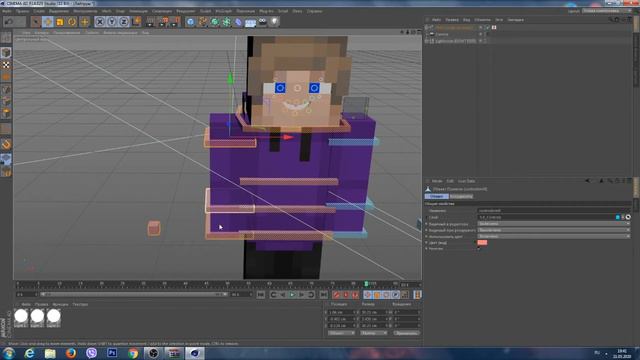Open the Object coordinate mode dropdown
The height and width of the screenshot is (360, 640).
click(342, 333)
